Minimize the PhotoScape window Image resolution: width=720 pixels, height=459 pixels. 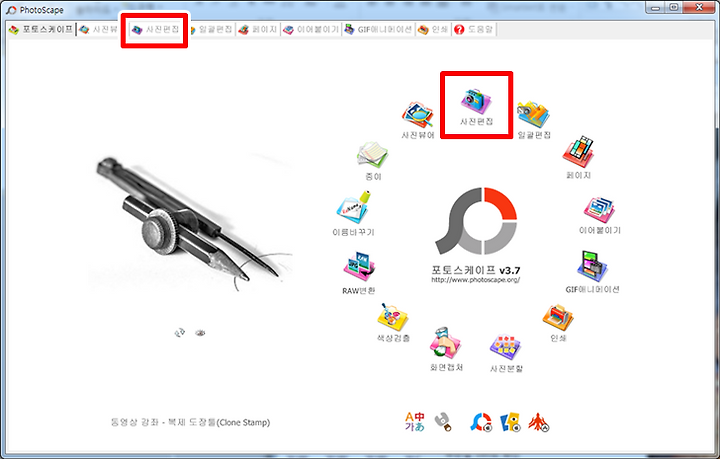click(x=655, y=8)
